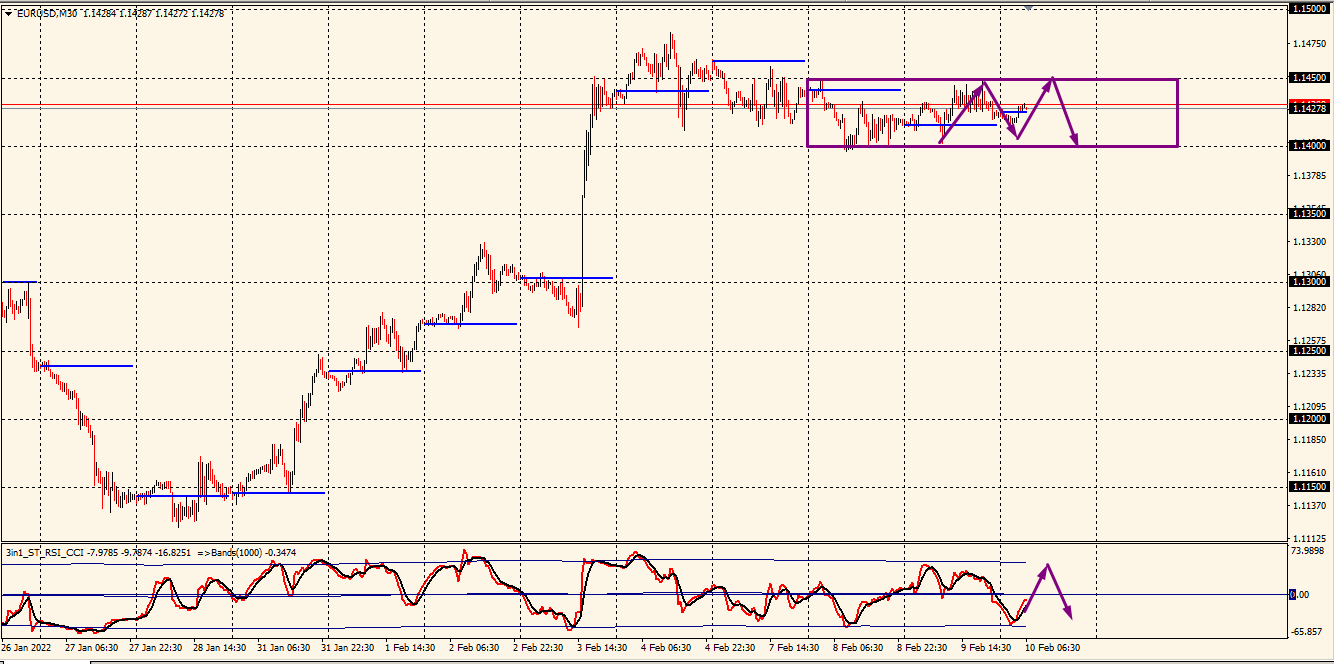Click the 1.14278 current price label
The width and height of the screenshot is (1334, 664).
click(x=1310, y=108)
